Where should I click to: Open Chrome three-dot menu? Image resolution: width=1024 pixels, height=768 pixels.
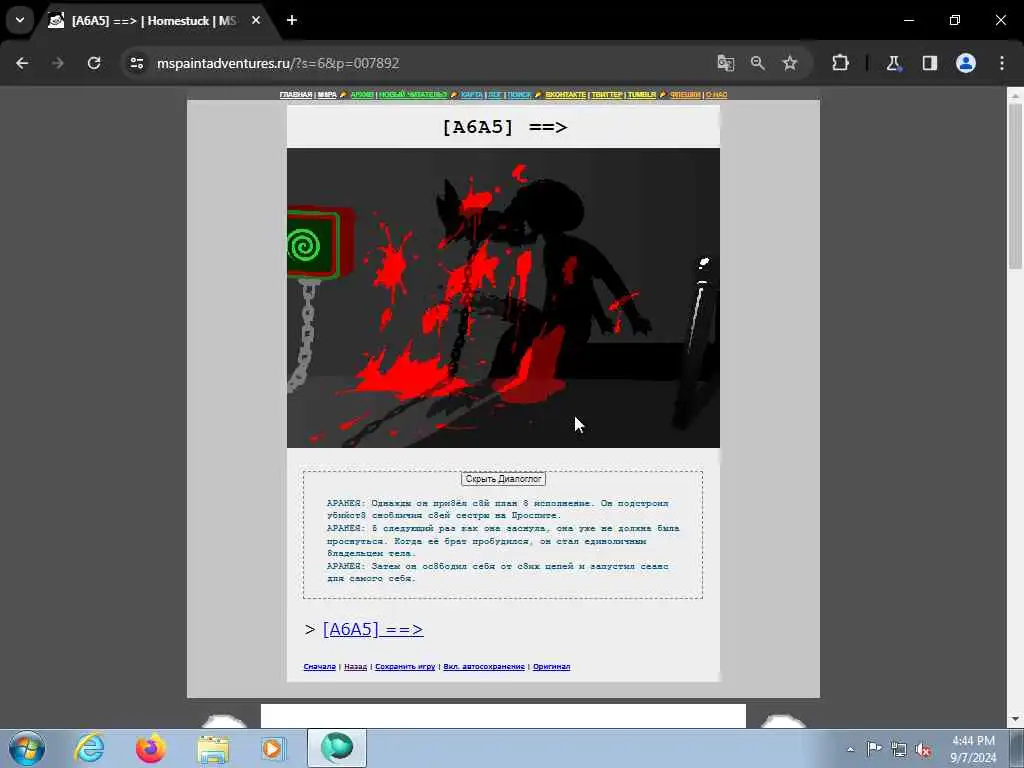[x=1002, y=63]
